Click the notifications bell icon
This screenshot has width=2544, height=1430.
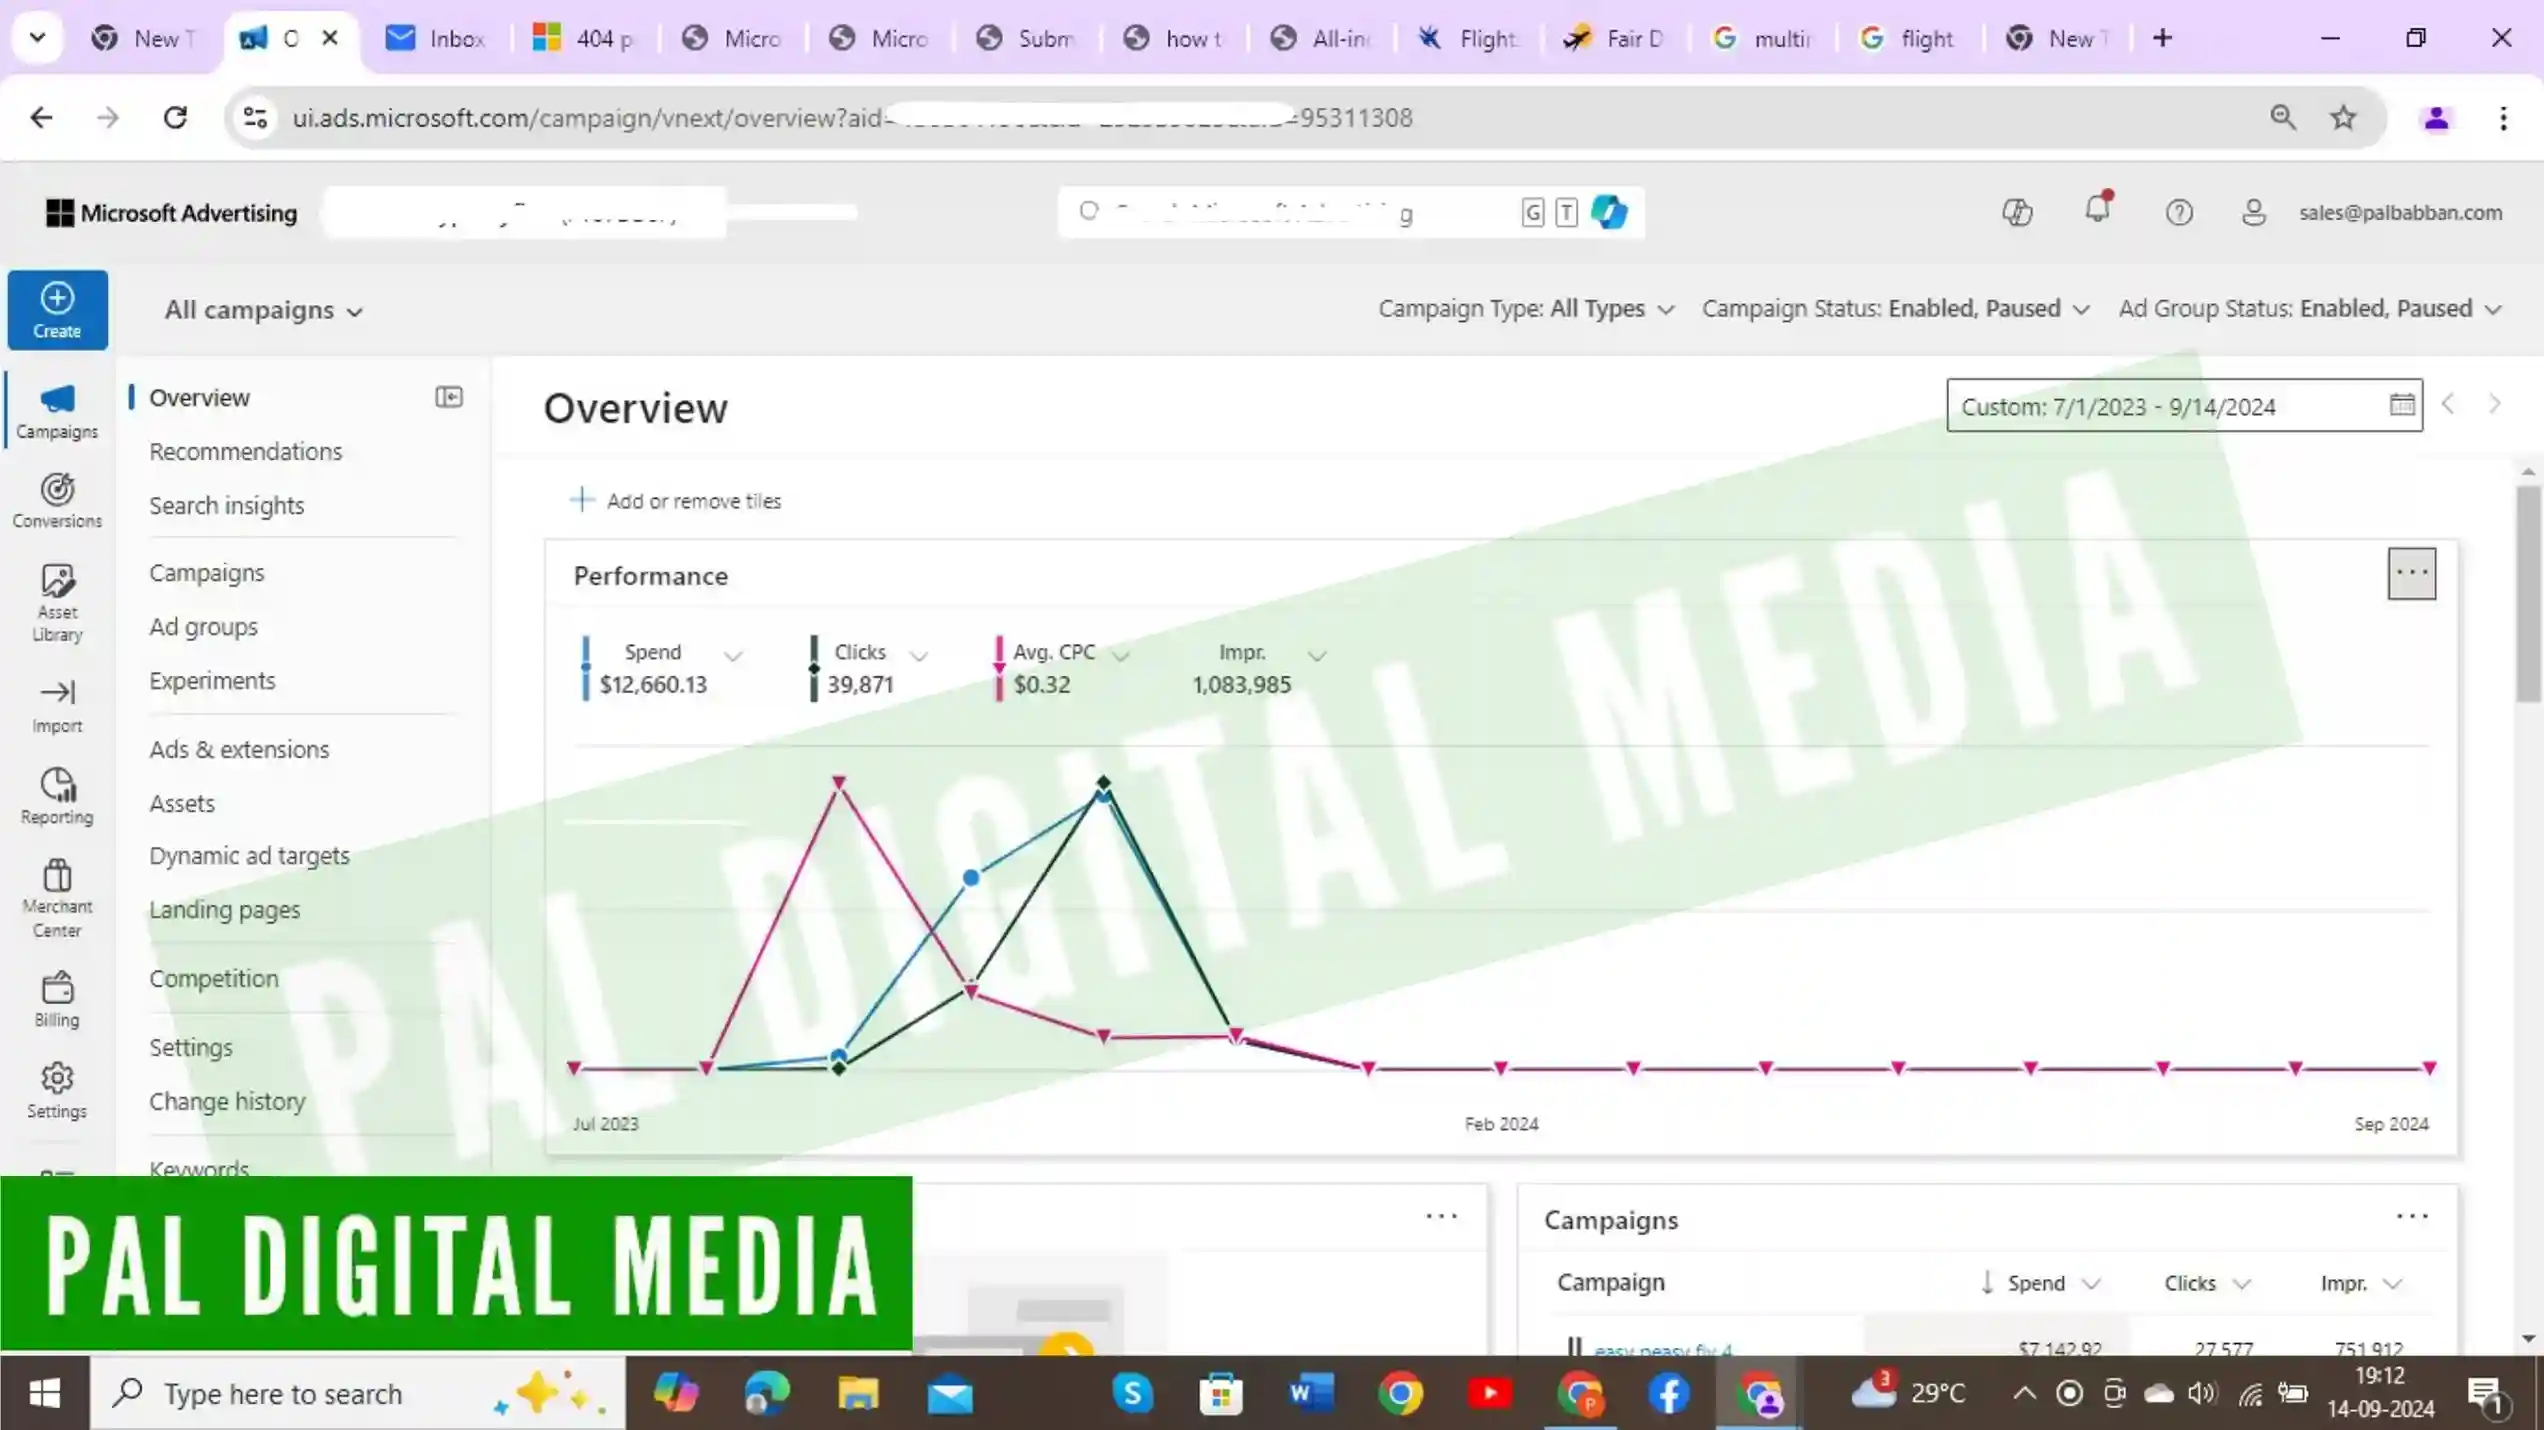coord(2097,210)
